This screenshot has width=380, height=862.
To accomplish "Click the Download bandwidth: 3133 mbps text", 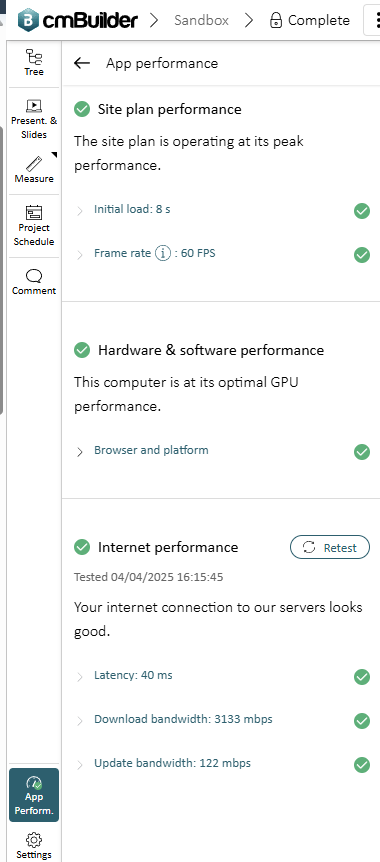I will (x=183, y=719).
